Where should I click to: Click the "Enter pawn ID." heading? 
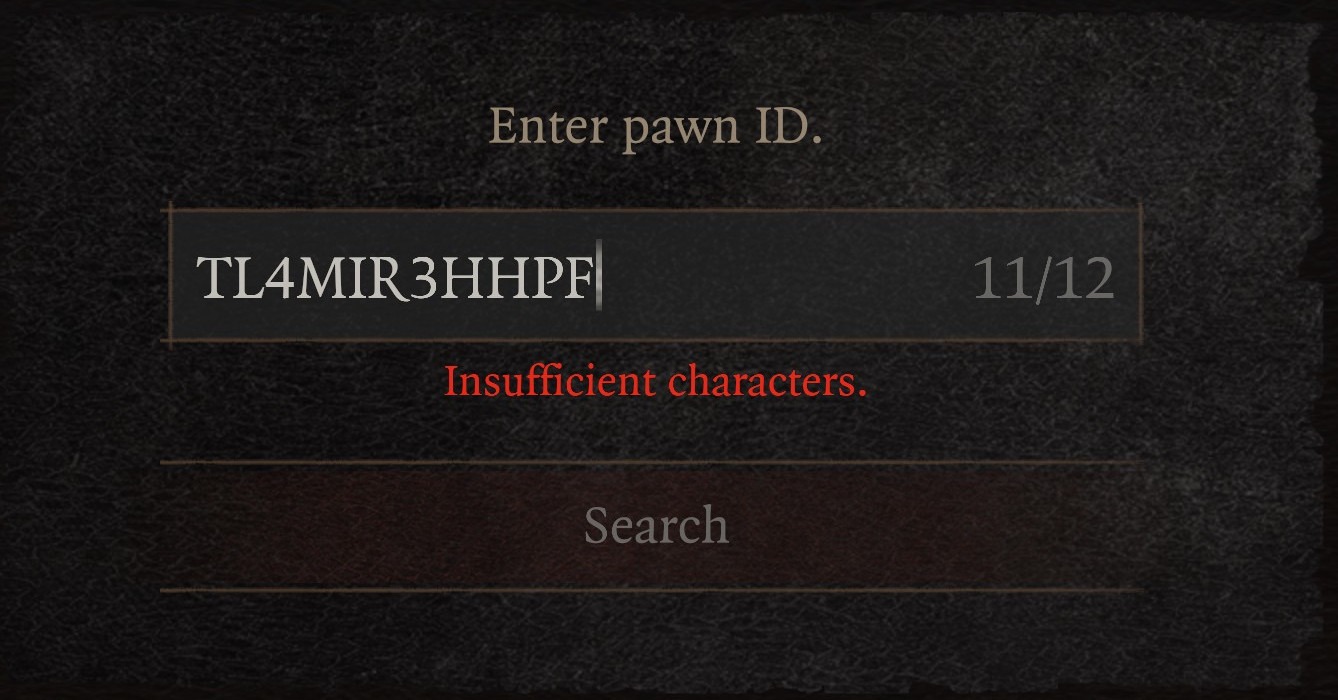point(655,128)
